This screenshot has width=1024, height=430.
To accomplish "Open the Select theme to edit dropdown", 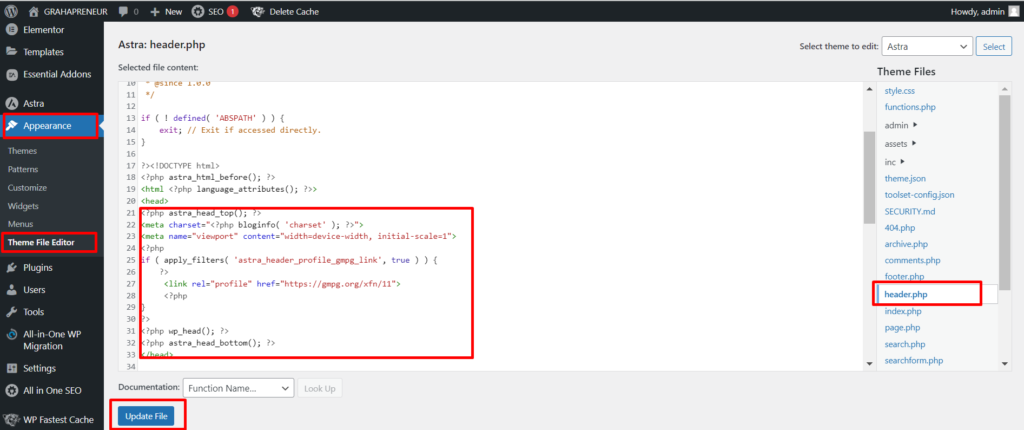I will pyautogui.click(x=927, y=46).
